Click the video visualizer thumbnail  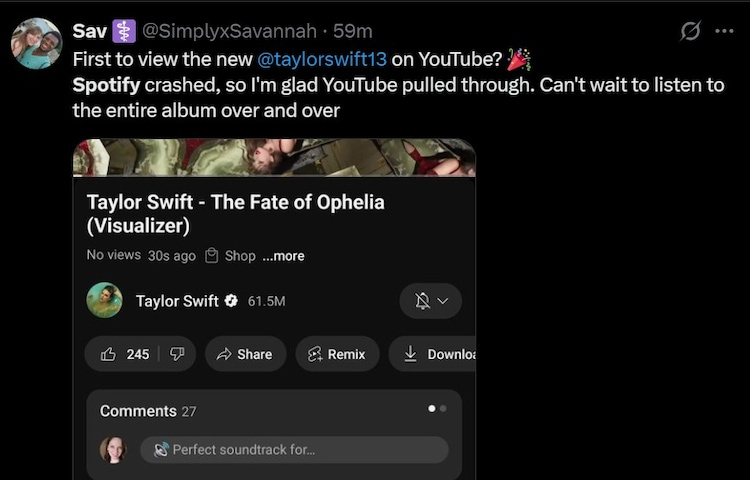coord(274,157)
